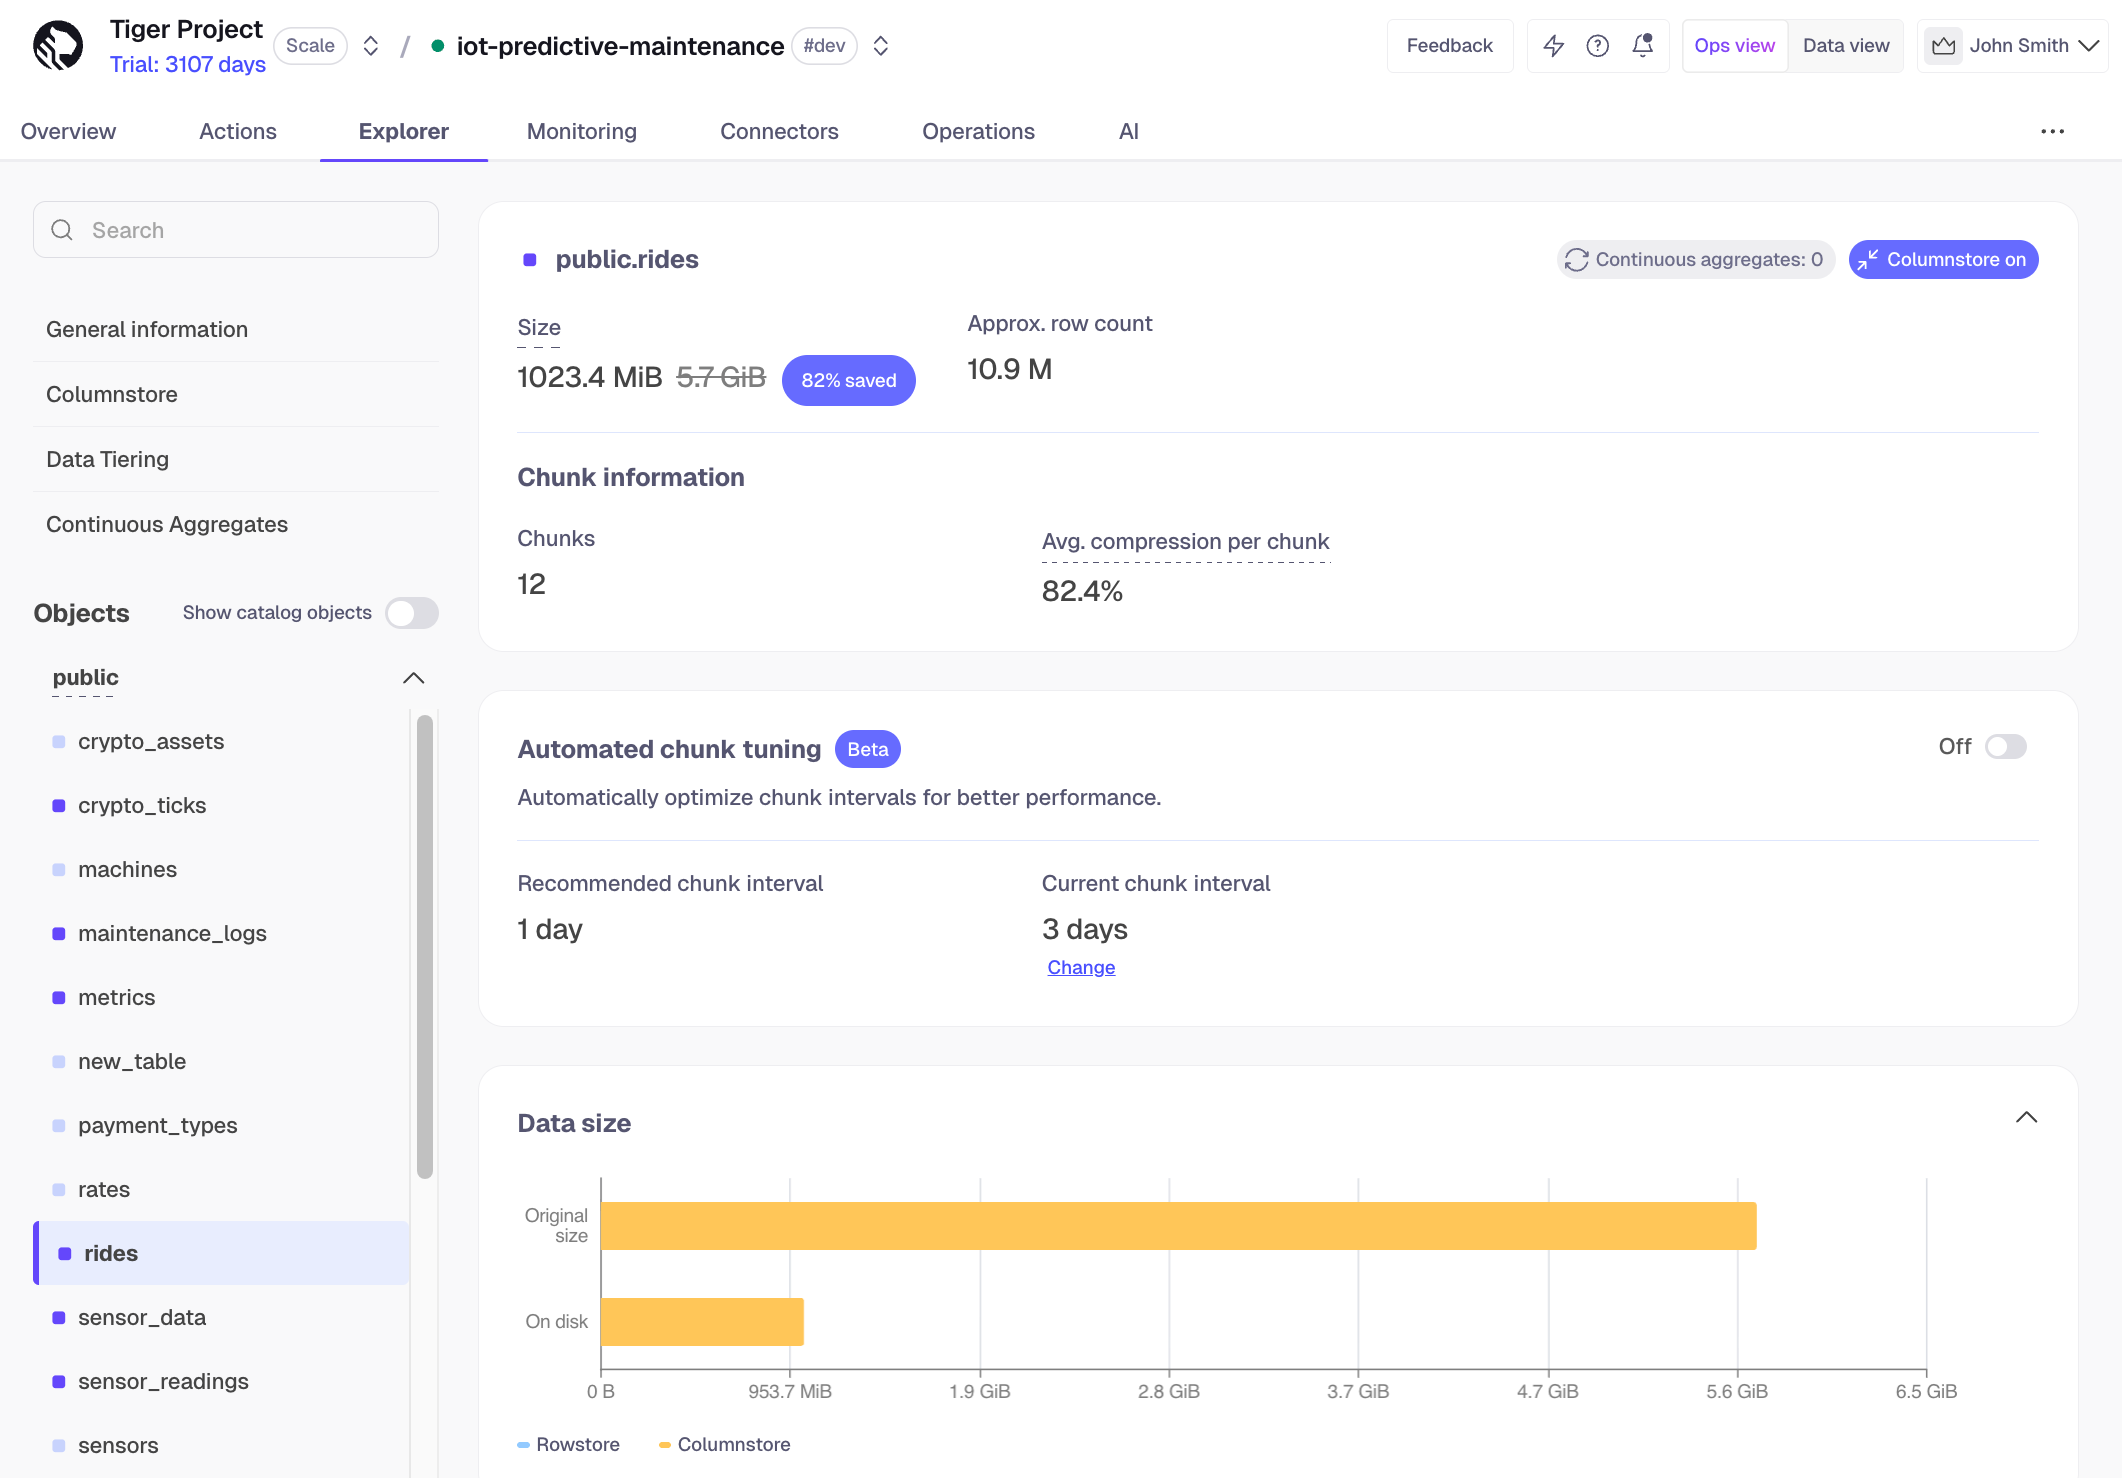
Task: Click the Columnstore on badge
Action: point(1941,259)
